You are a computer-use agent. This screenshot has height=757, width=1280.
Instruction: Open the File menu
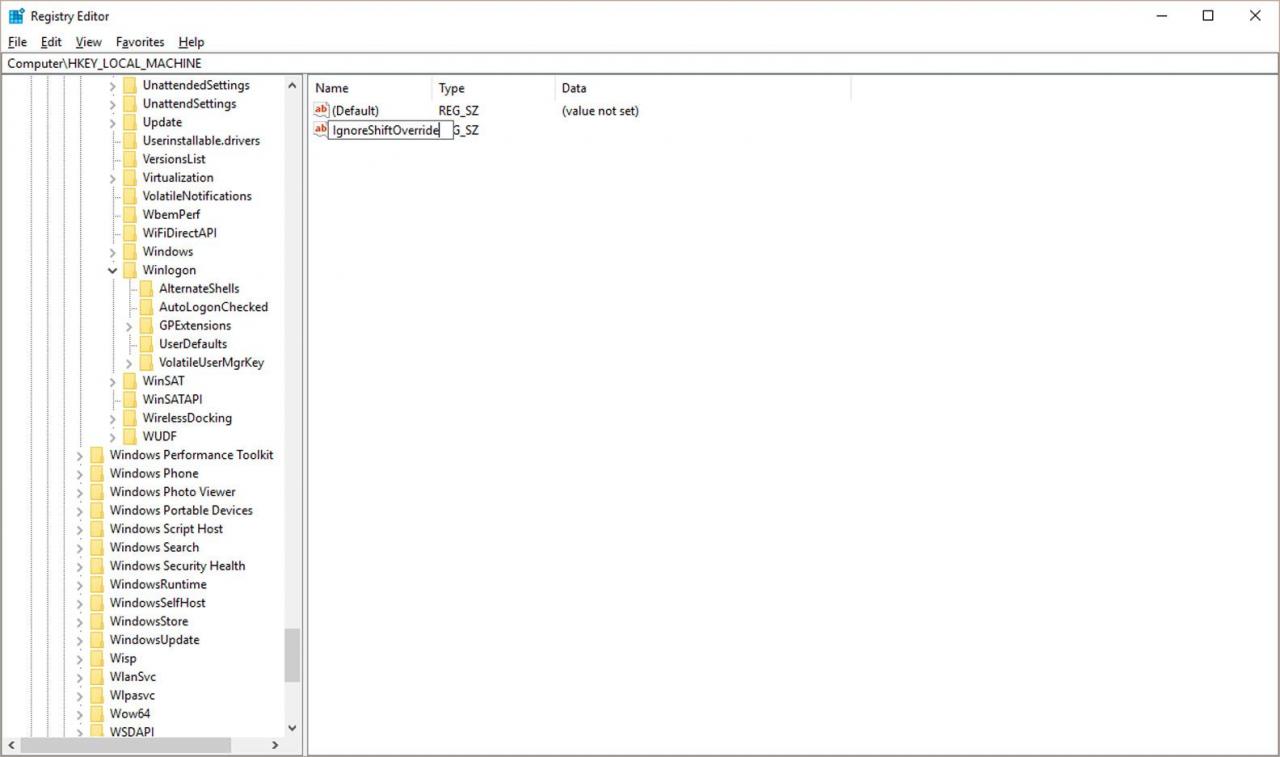17,42
